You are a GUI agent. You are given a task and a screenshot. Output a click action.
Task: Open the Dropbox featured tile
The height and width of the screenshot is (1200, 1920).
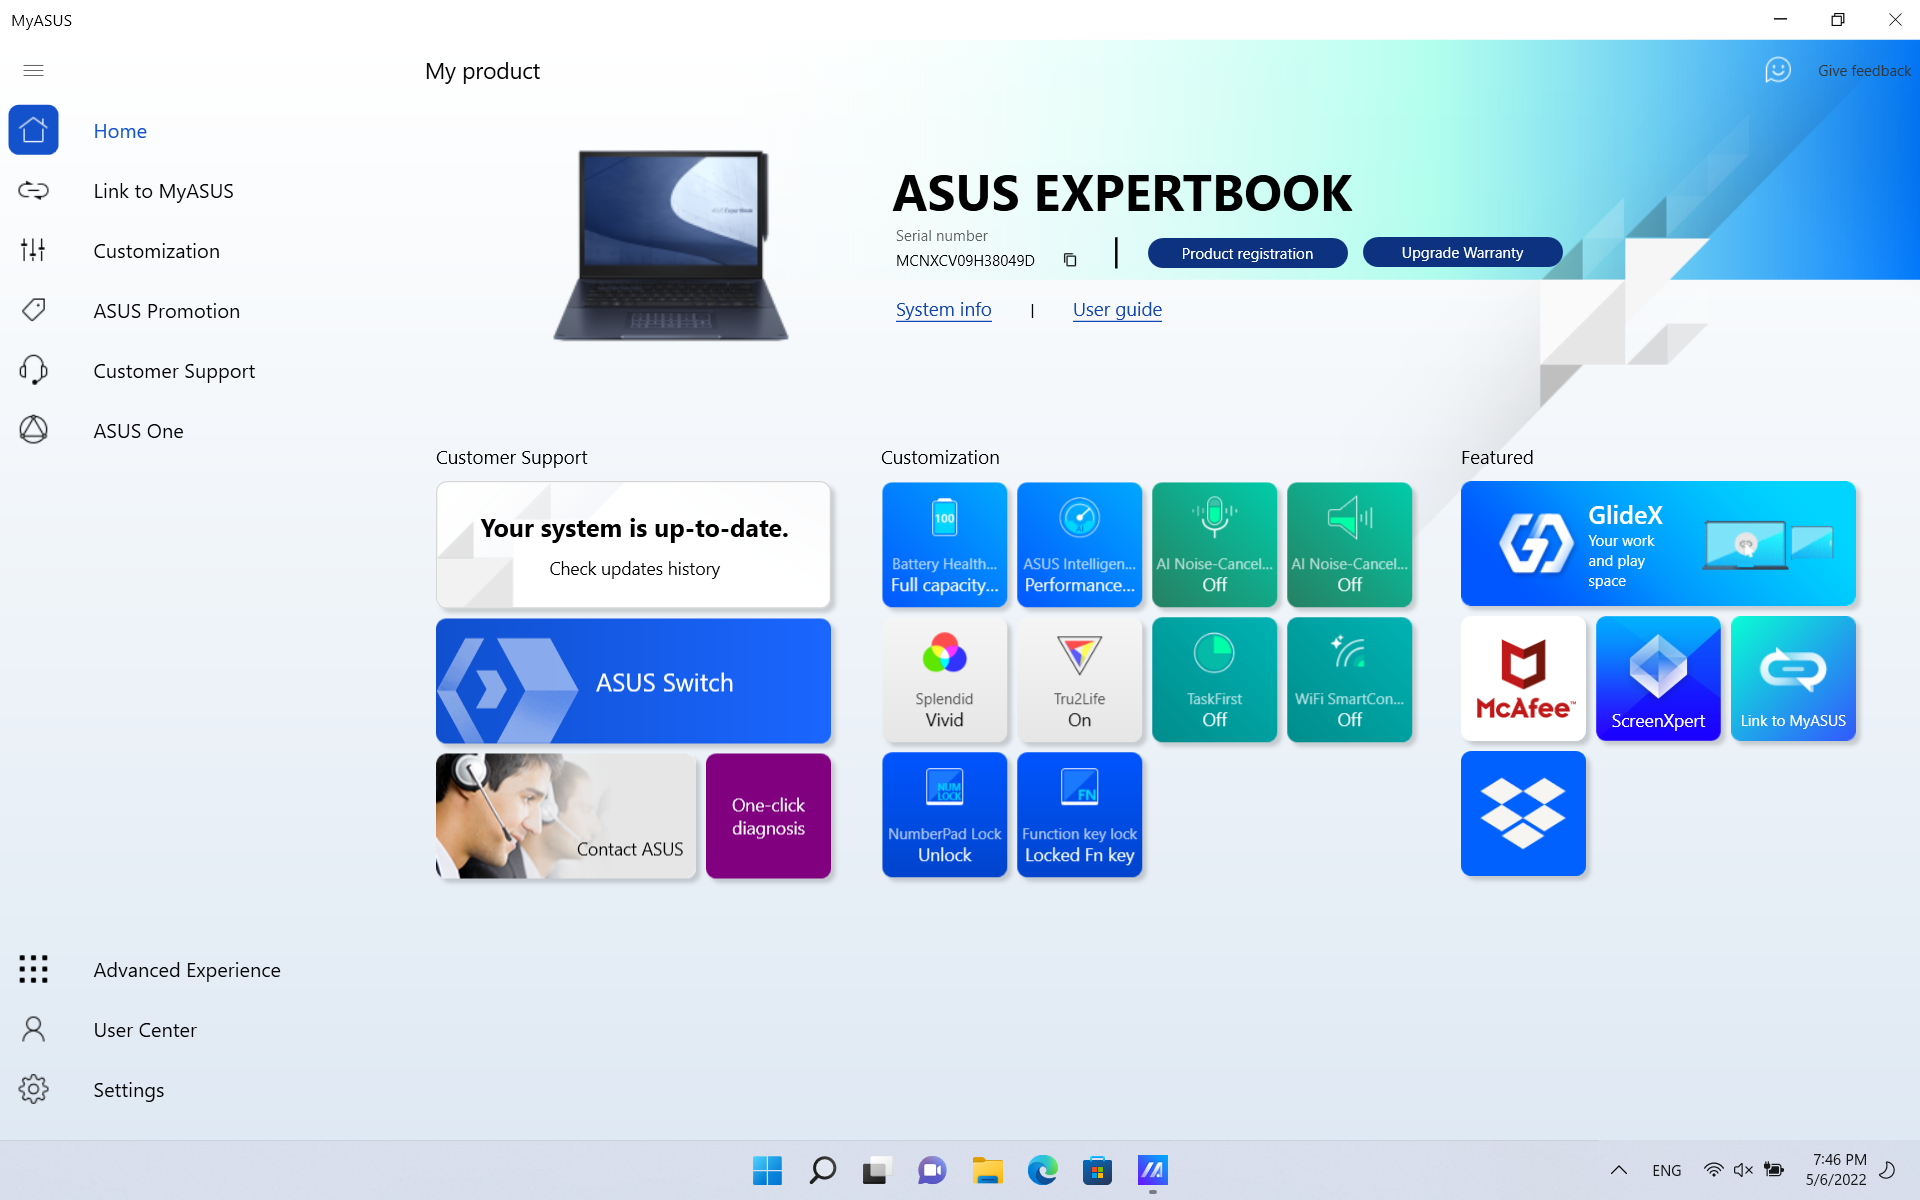coord(1523,814)
